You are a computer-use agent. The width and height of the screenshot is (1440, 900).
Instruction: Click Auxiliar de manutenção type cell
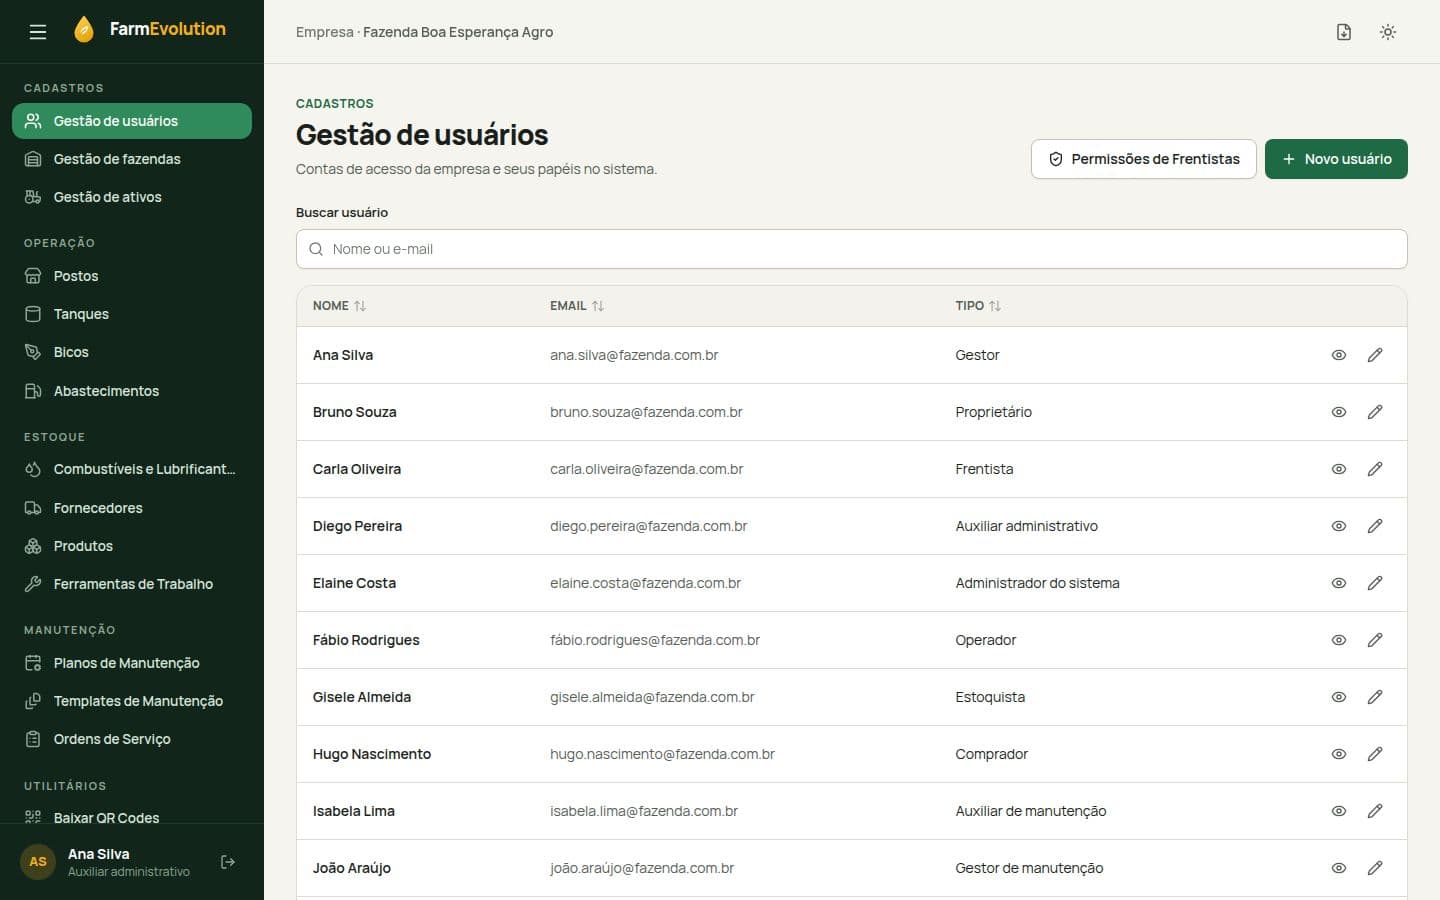pos(1030,811)
